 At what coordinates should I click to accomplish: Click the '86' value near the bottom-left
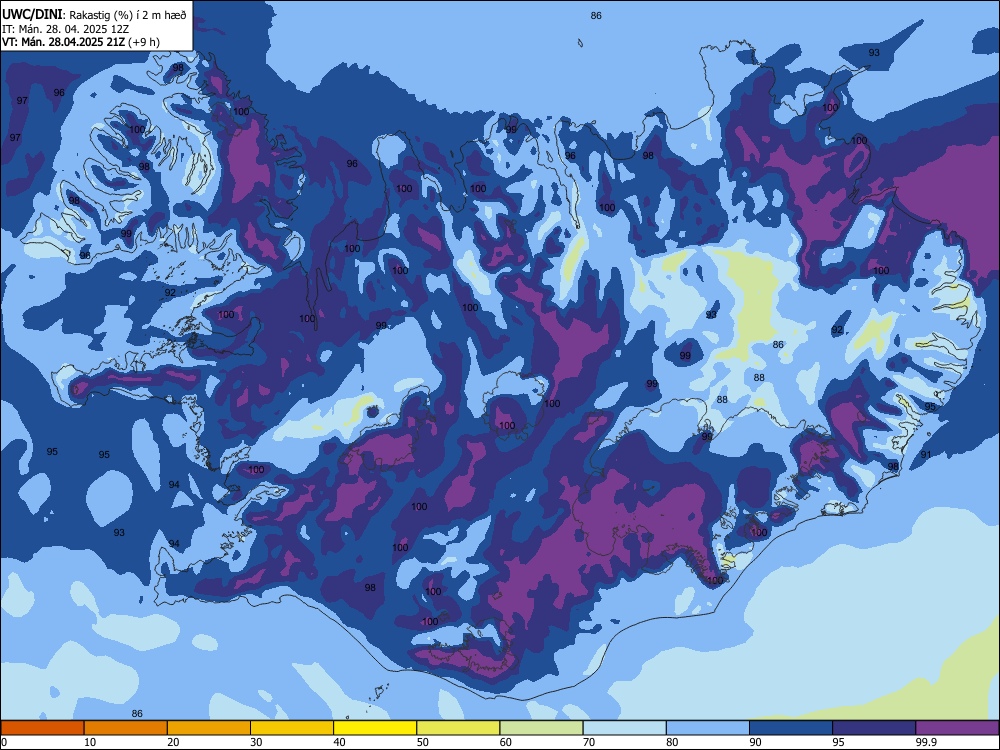137,714
